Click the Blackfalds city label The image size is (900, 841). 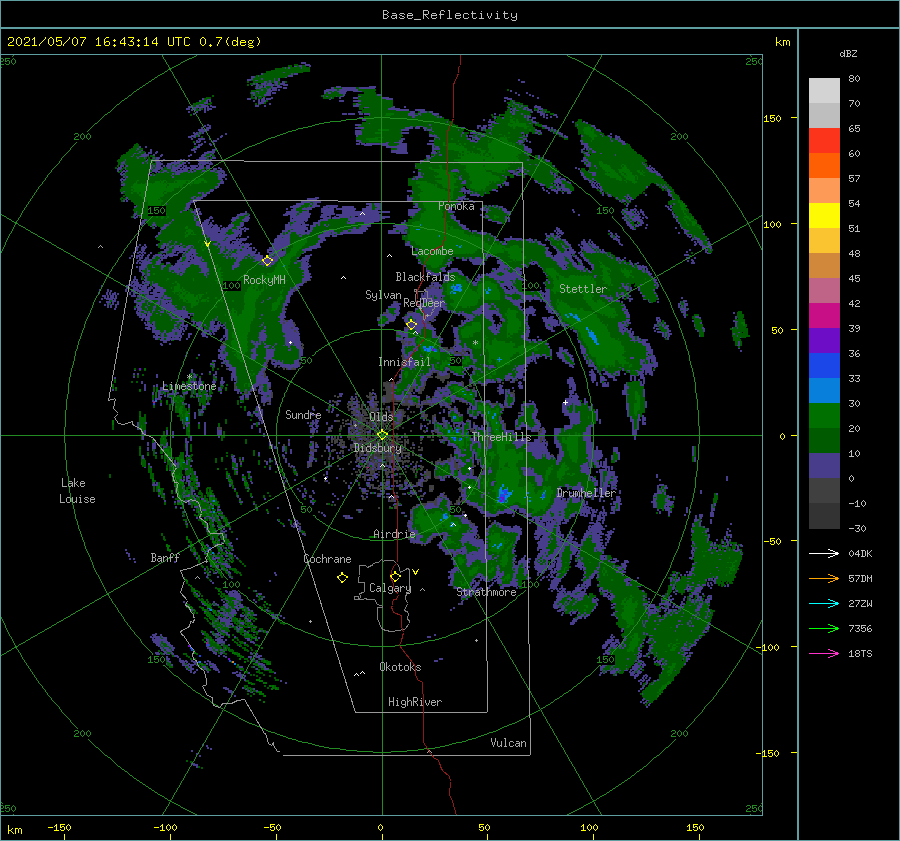425,277
